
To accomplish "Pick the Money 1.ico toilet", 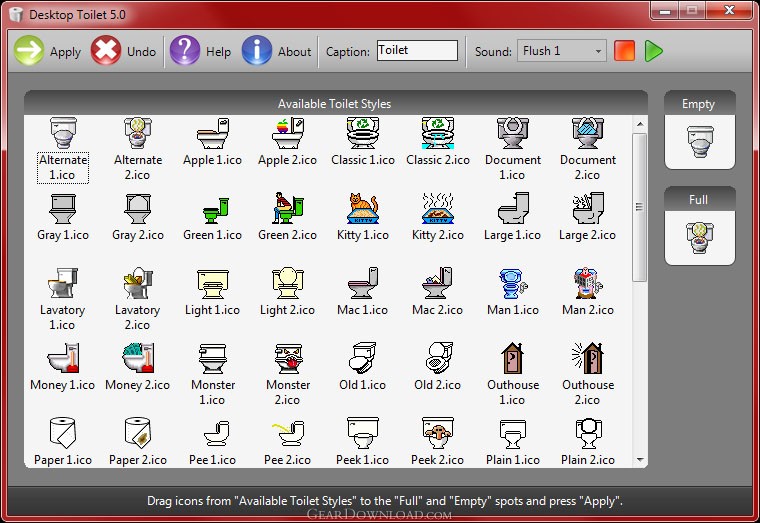I will [63, 358].
